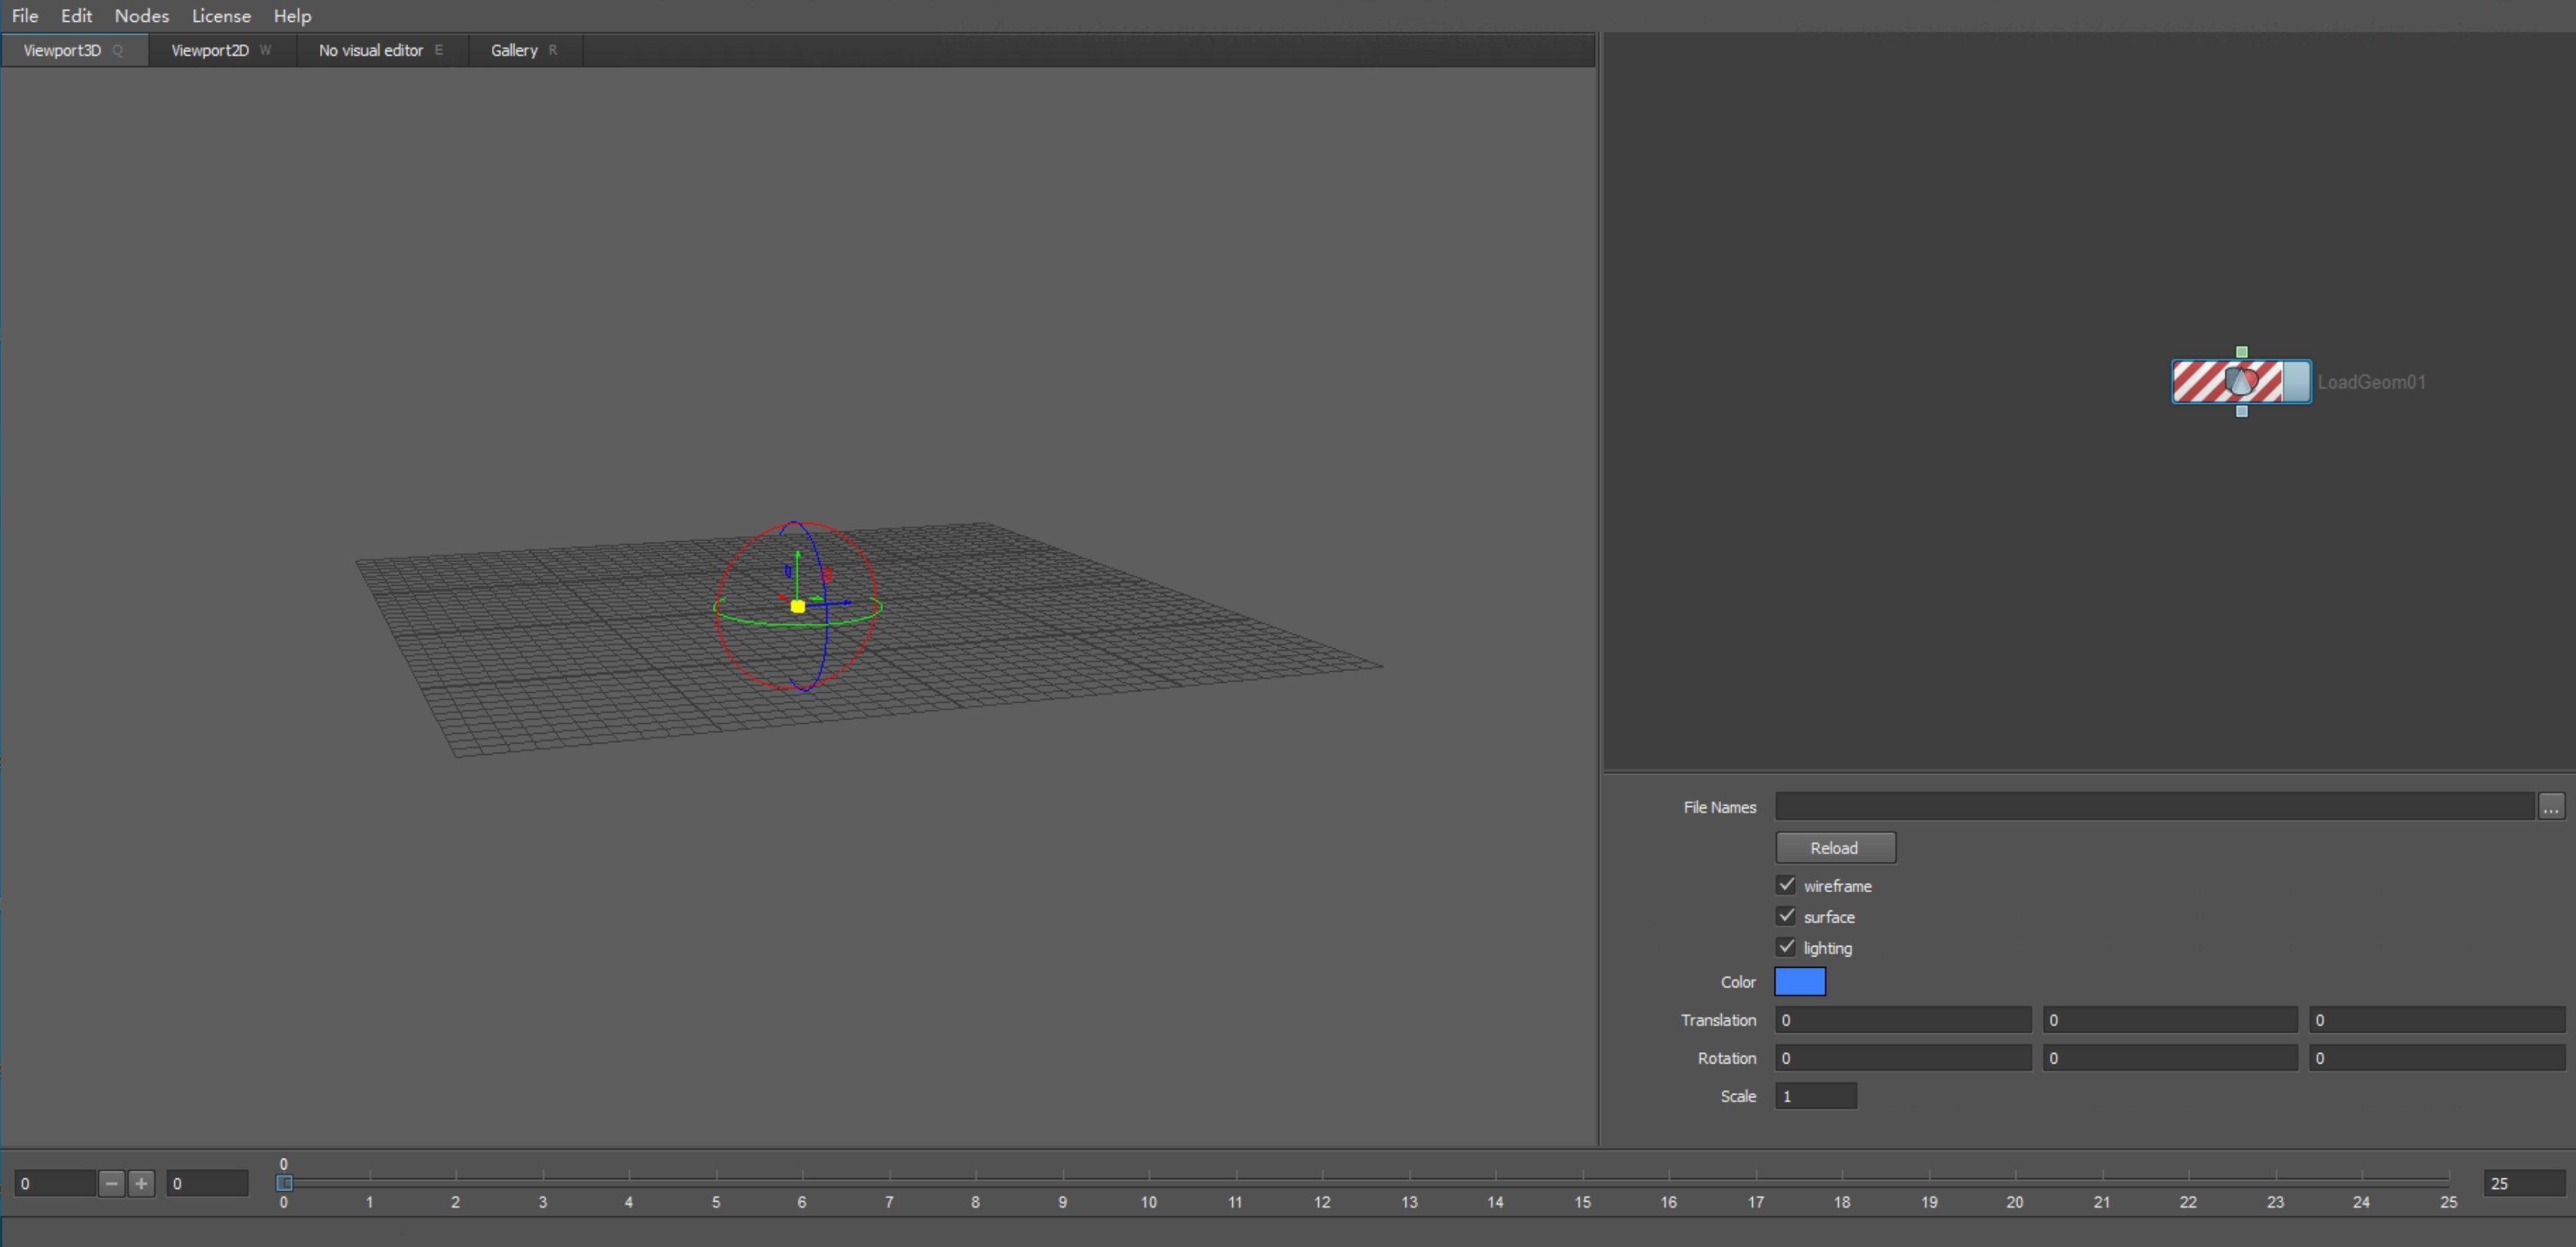Click the geometry shapes icon on LoadGeom01 node
The height and width of the screenshot is (1247, 2576).
point(2243,382)
